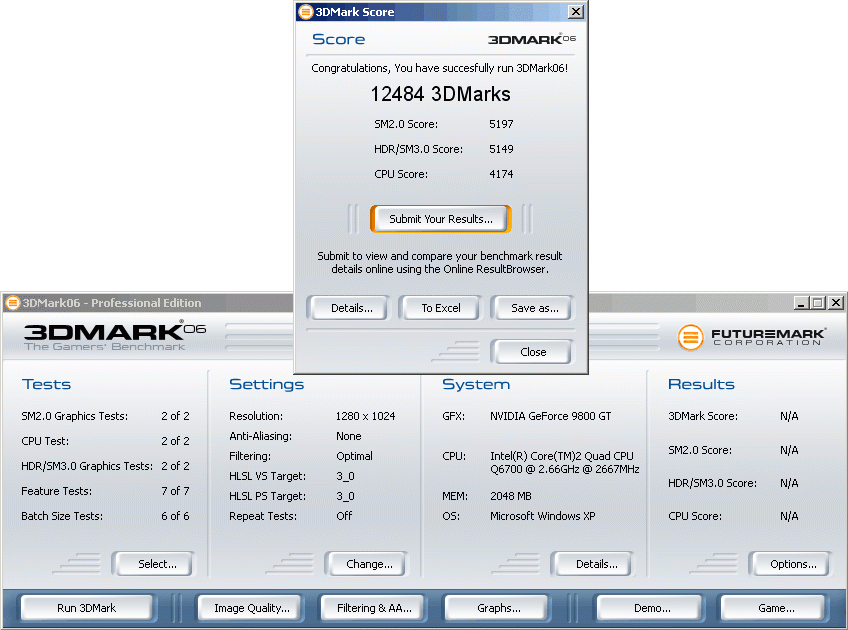Click MEM value 2048 MB

(x=511, y=496)
